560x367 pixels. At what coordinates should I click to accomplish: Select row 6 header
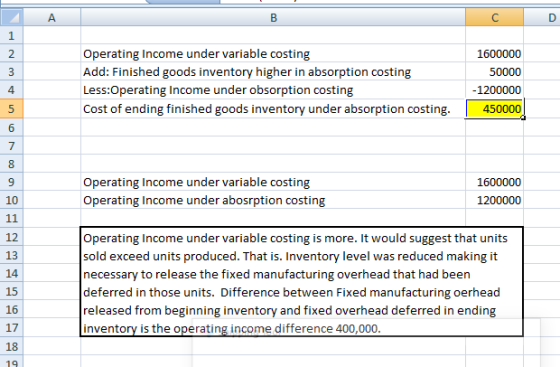click(x=12, y=127)
